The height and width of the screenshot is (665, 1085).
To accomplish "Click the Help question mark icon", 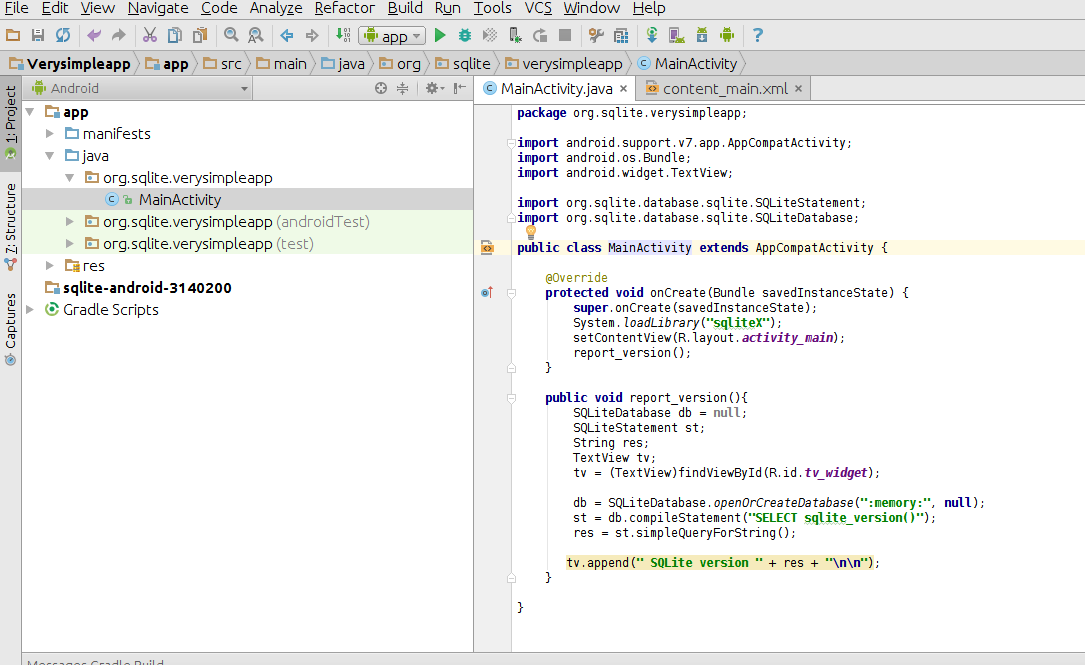I will coord(758,36).
